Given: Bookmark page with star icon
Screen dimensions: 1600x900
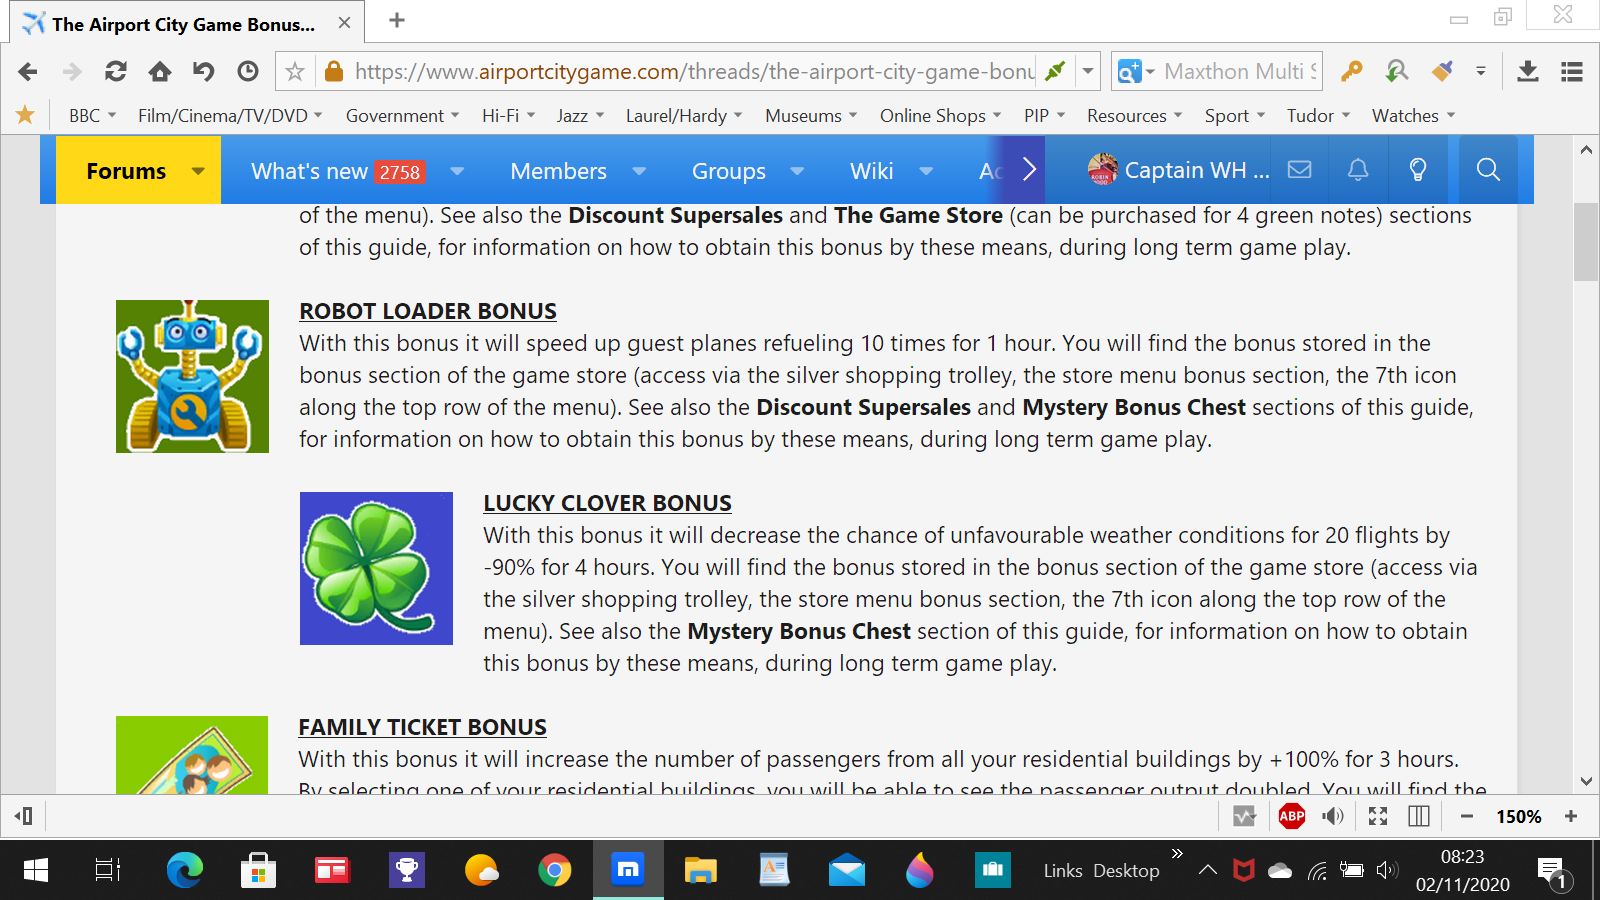Looking at the screenshot, I should click(x=295, y=71).
